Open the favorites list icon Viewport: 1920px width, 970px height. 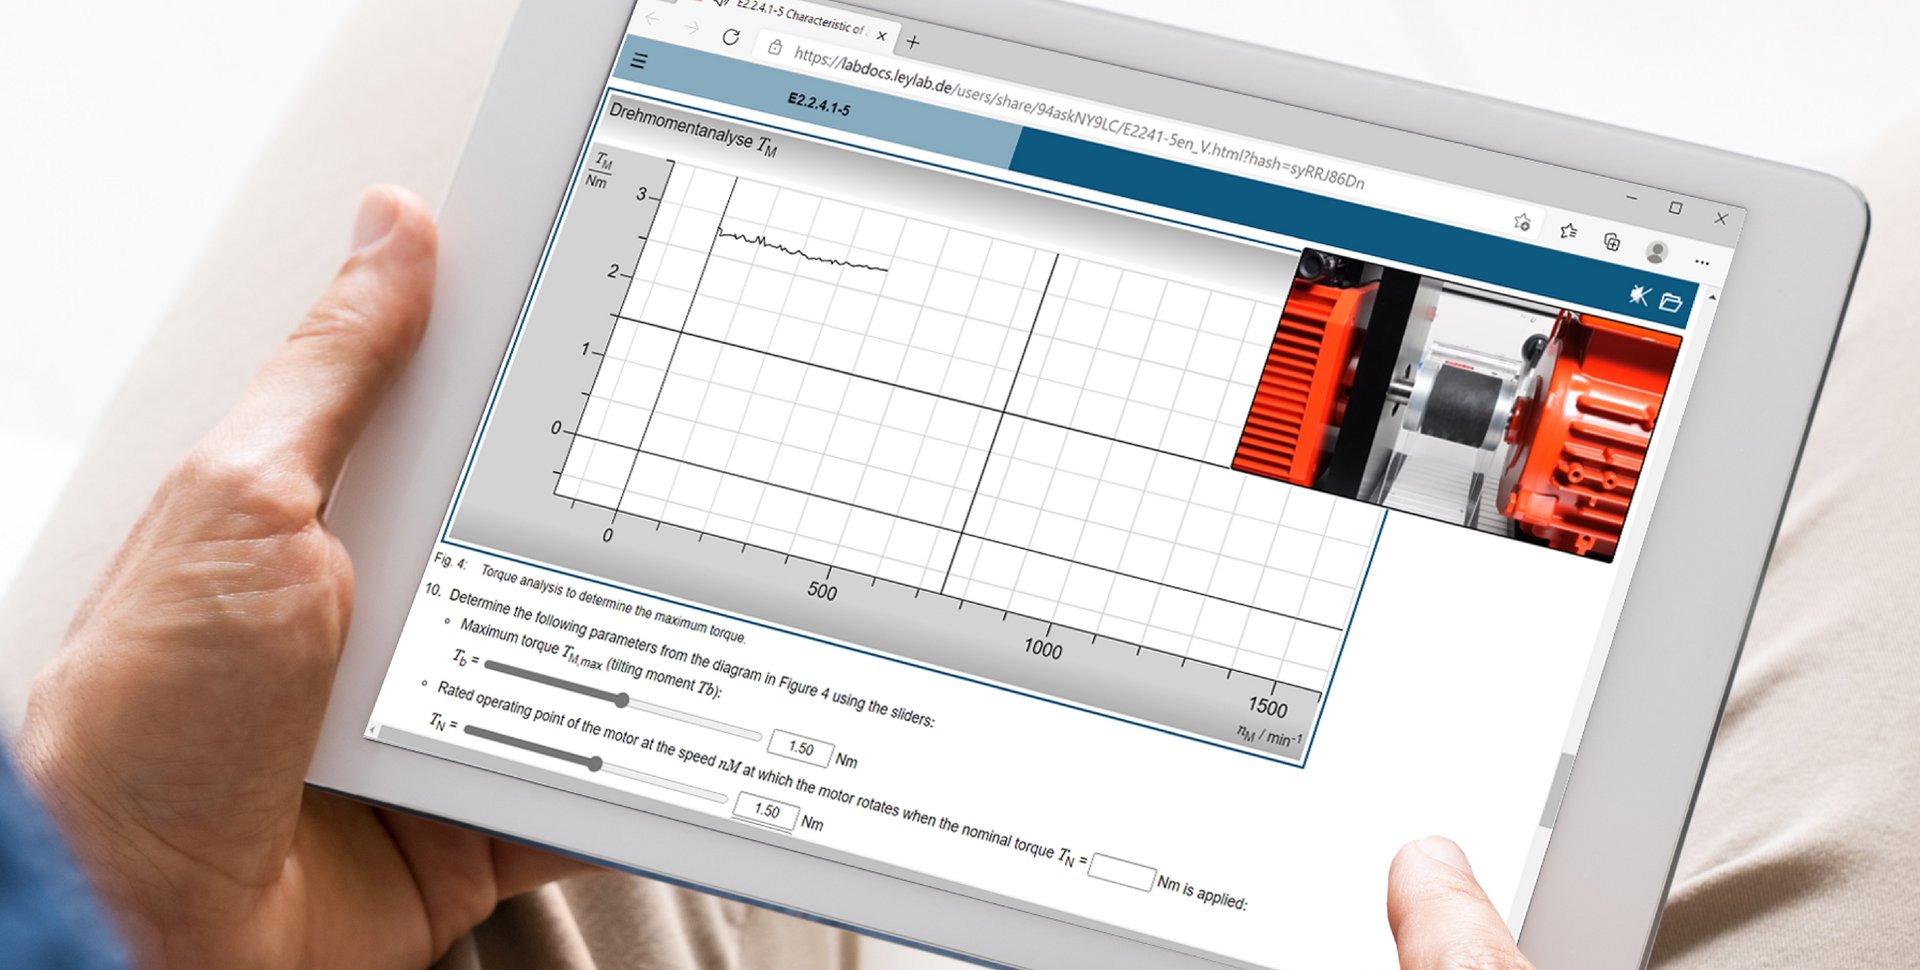(x=1568, y=231)
